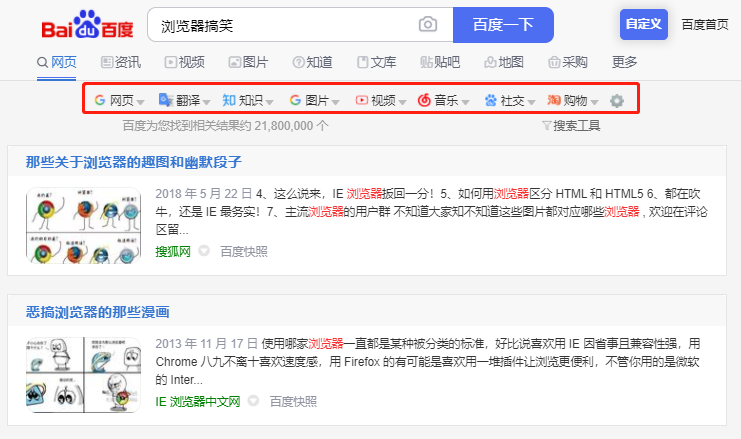Click the 贴 icon beside 贴吧
This screenshot has width=741, height=439.
[x=426, y=62]
